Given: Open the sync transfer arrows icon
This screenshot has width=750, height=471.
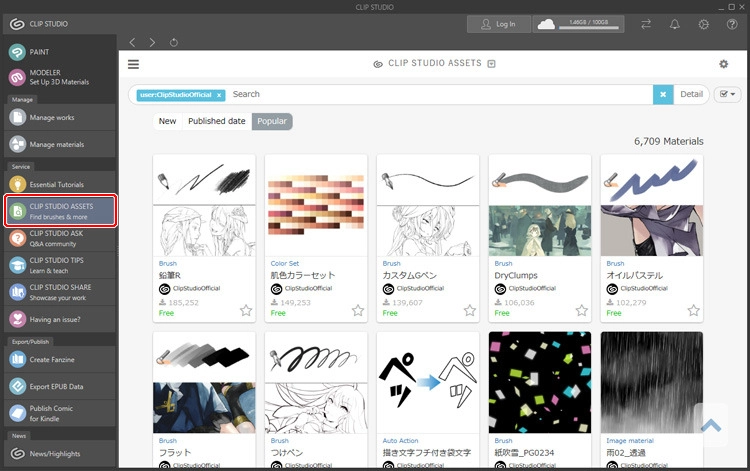Looking at the screenshot, I should point(646,24).
